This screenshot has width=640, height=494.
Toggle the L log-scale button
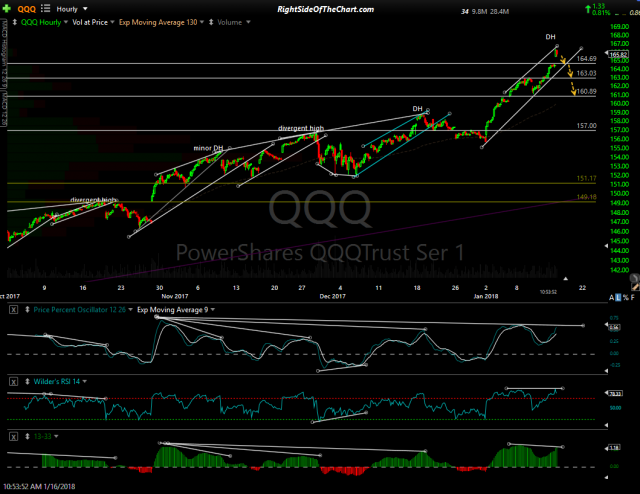(618, 298)
